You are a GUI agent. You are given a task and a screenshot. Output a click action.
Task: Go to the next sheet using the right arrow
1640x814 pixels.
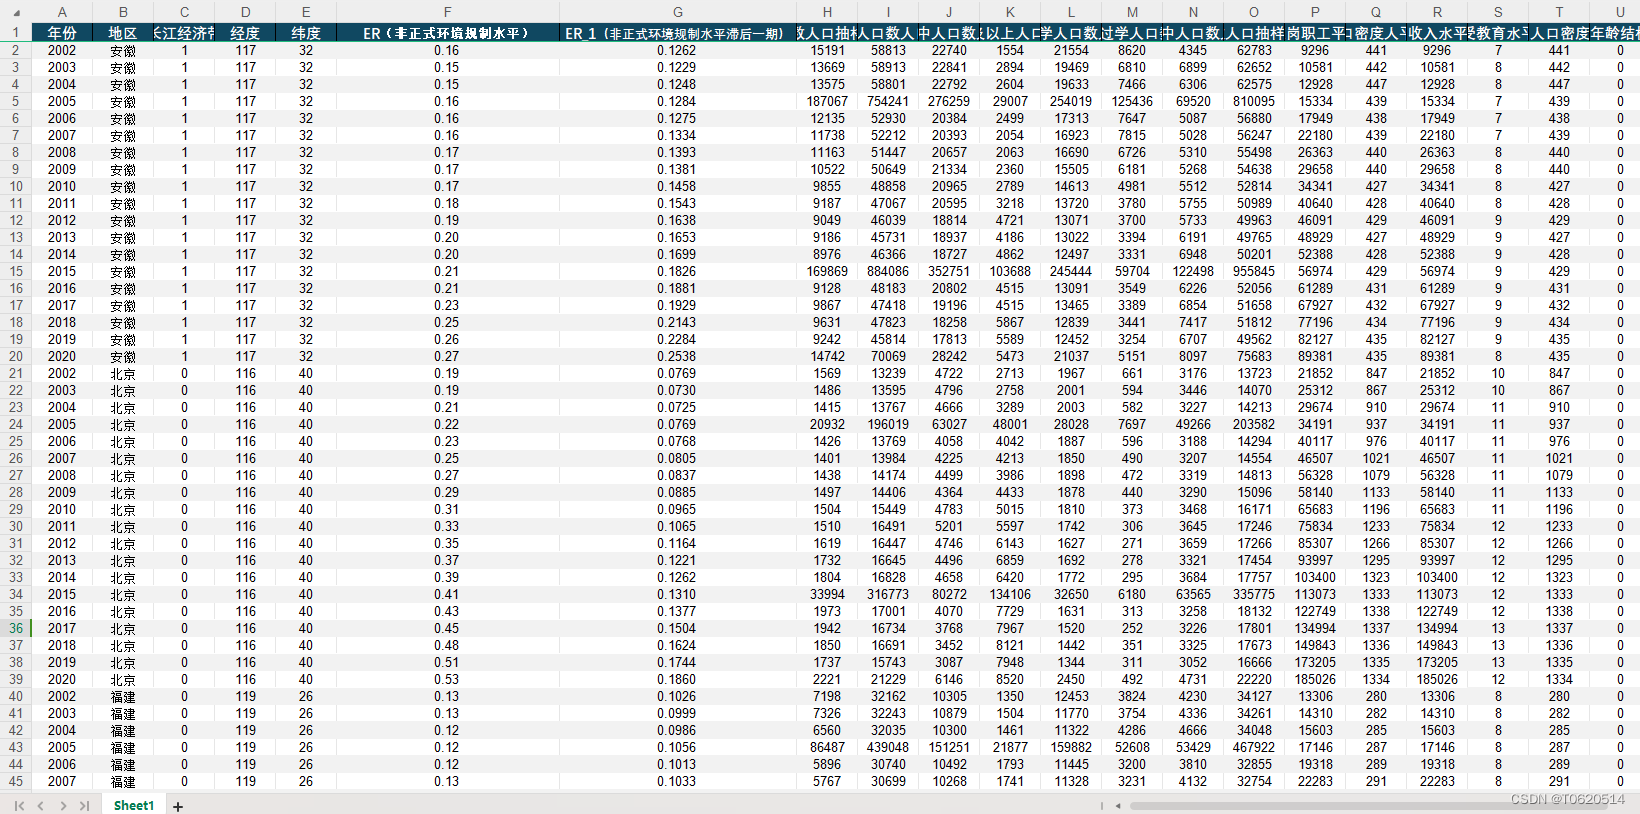click(x=63, y=806)
